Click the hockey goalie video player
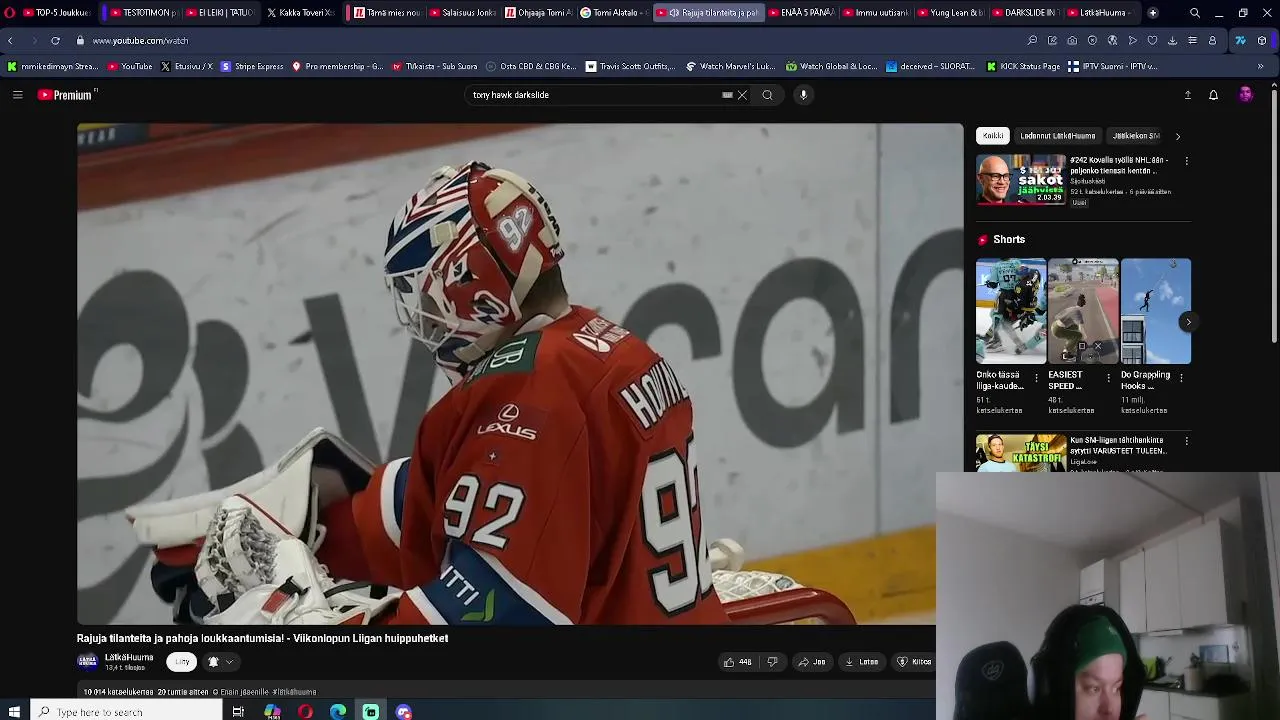The height and width of the screenshot is (720, 1280). click(x=520, y=374)
